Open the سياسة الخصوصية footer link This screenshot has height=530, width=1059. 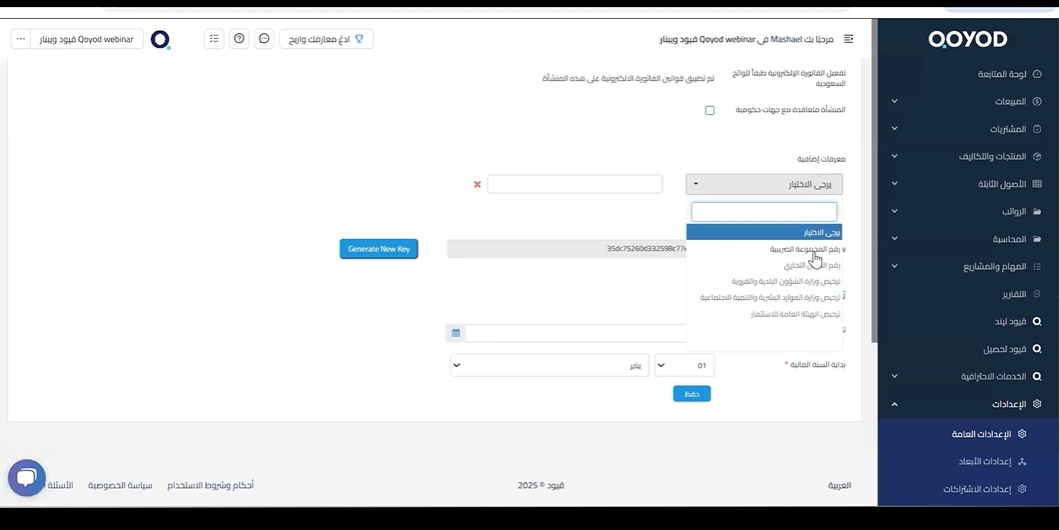coord(120,485)
